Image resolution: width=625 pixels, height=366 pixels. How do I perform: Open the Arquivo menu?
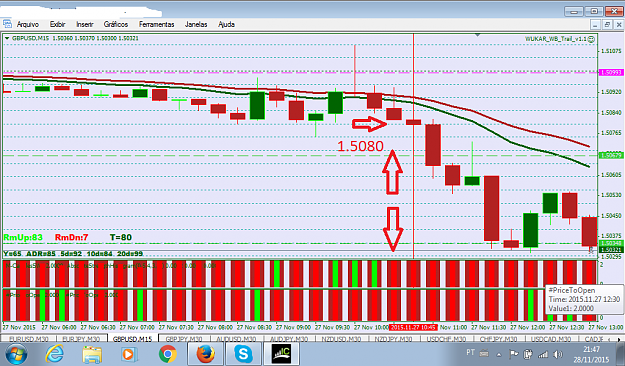[28, 24]
